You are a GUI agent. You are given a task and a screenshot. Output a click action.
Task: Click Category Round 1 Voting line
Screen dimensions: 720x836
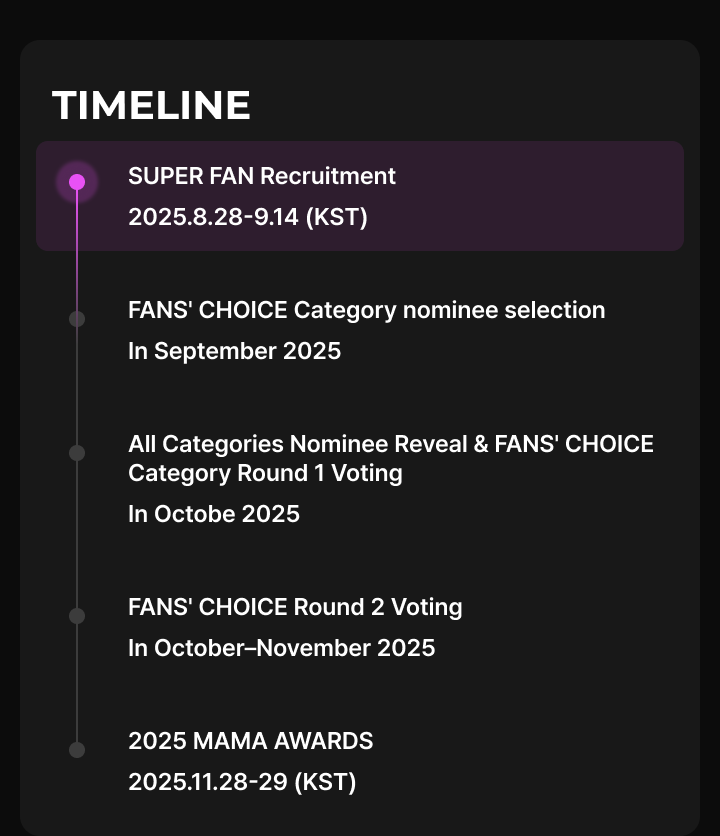click(265, 473)
